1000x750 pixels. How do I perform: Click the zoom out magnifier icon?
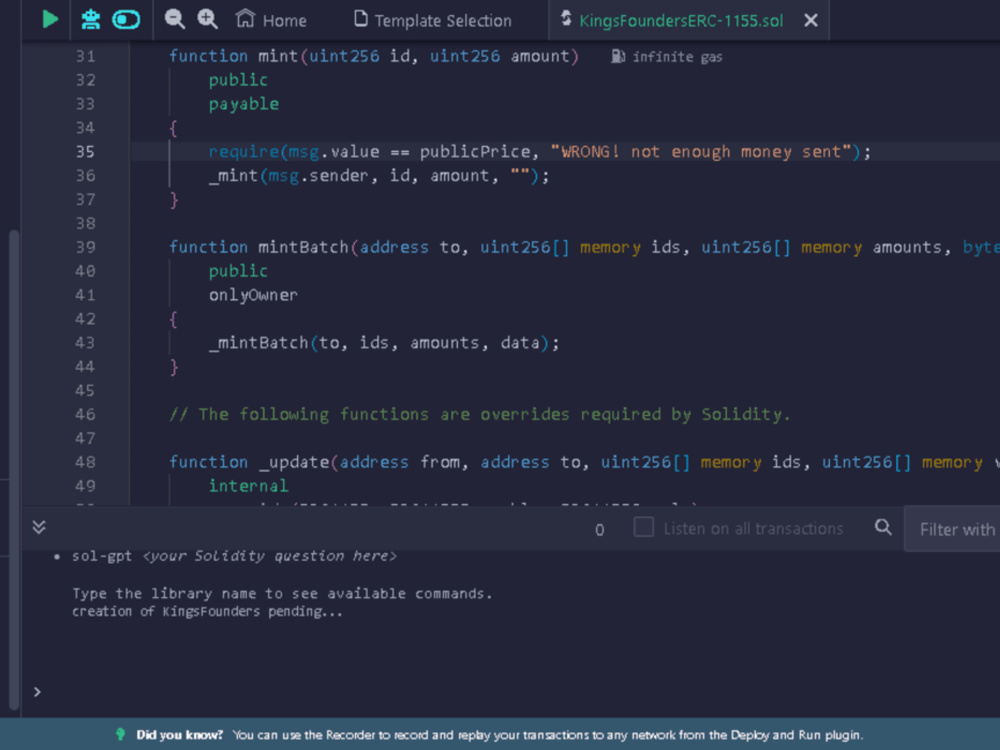tap(174, 19)
